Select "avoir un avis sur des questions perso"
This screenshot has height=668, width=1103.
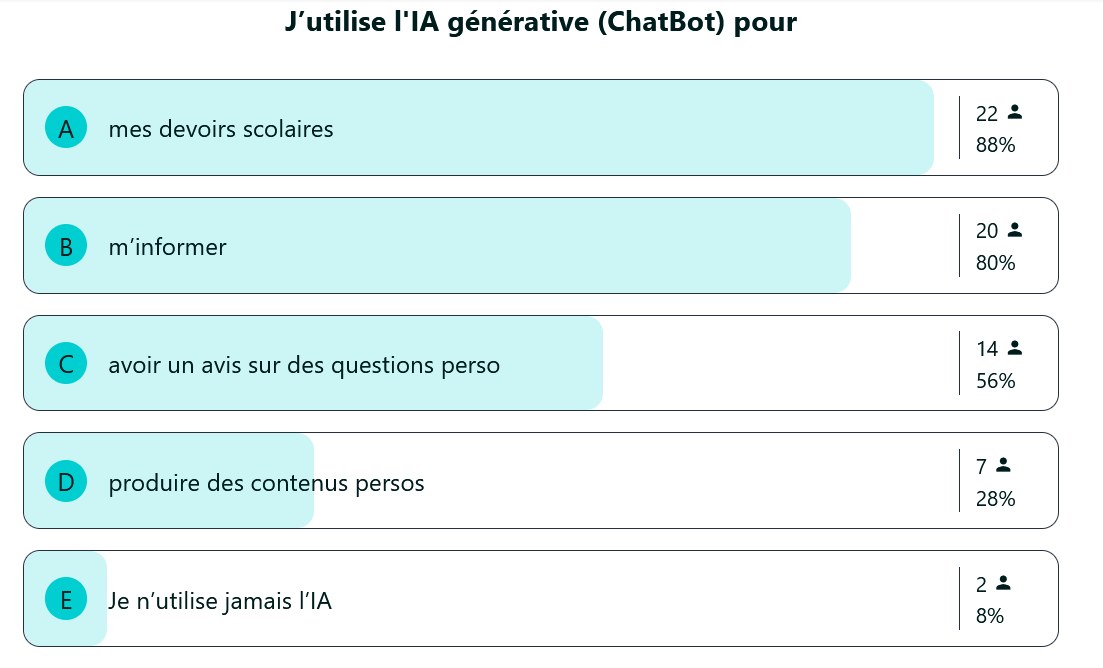click(x=304, y=365)
